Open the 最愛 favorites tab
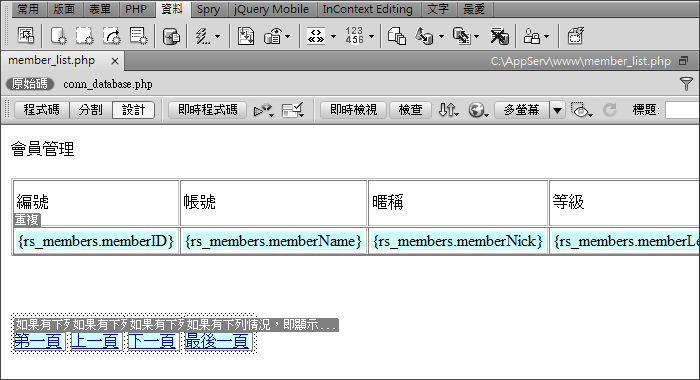The height and width of the screenshot is (380, 700). (474, 9)
